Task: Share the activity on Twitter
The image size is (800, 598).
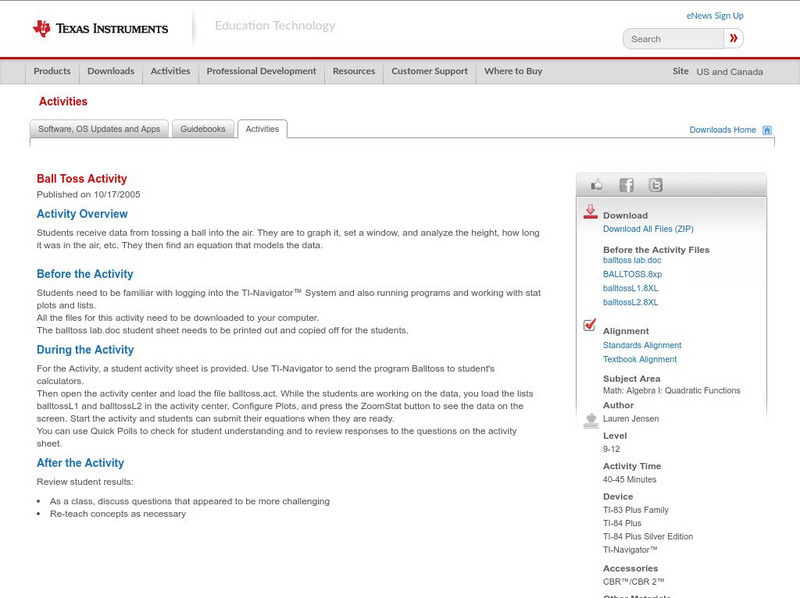Action: (655, 185)
